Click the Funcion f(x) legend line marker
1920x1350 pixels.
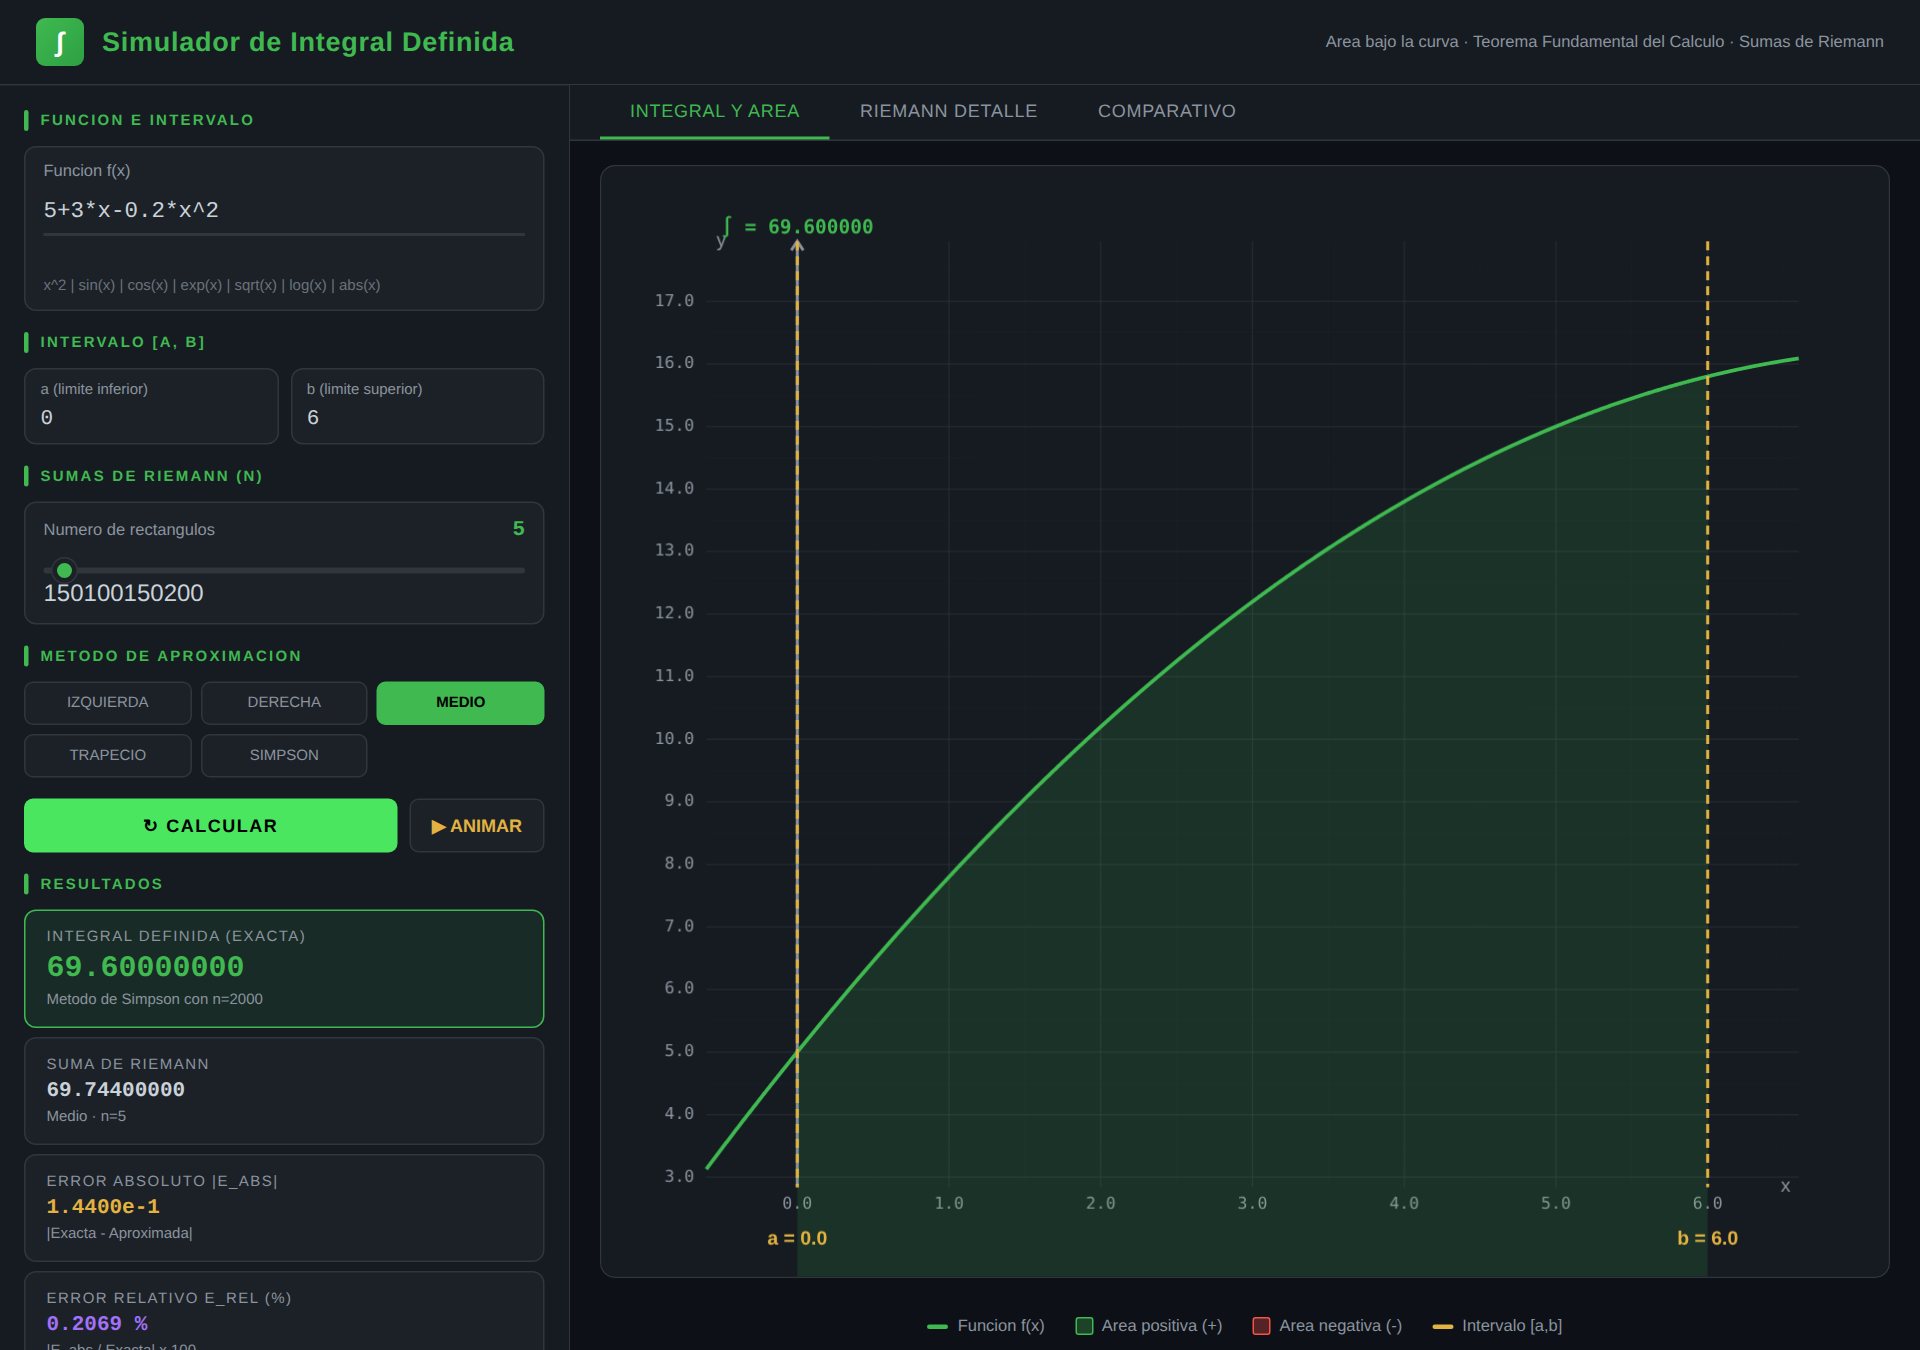click(937, 1326)
